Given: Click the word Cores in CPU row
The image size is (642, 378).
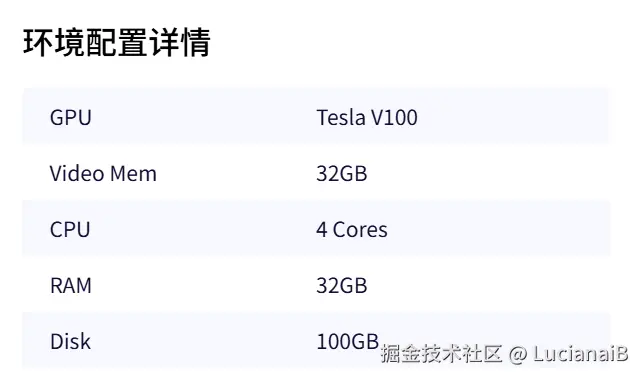Looking at the screenshot, I should [360, 230].
